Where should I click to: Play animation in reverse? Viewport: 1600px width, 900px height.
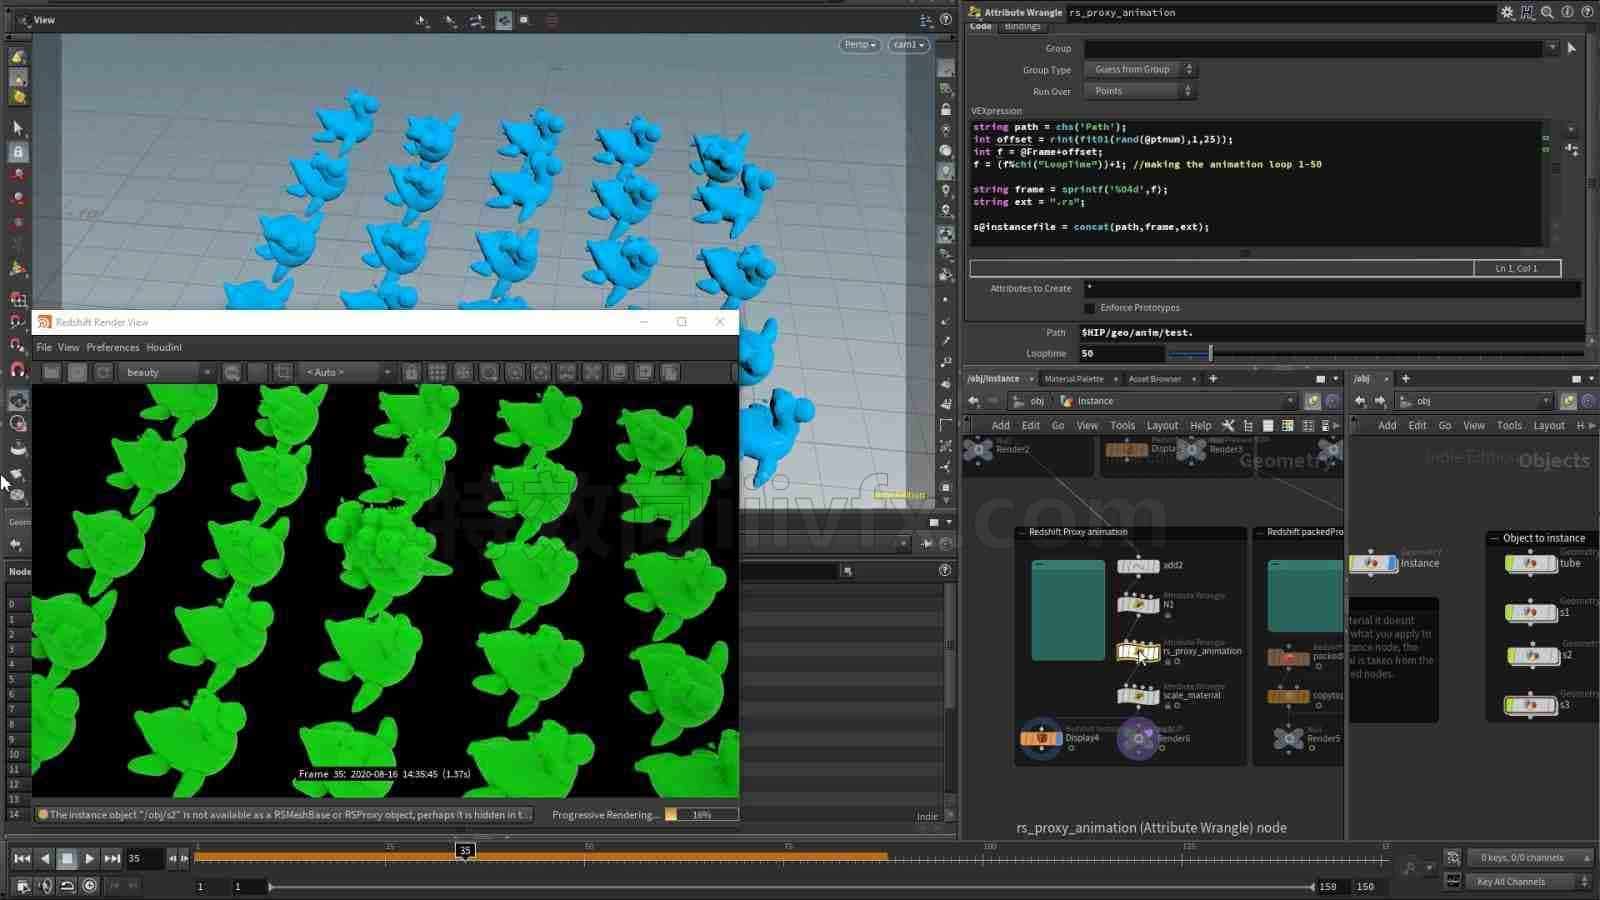(44, 858)
